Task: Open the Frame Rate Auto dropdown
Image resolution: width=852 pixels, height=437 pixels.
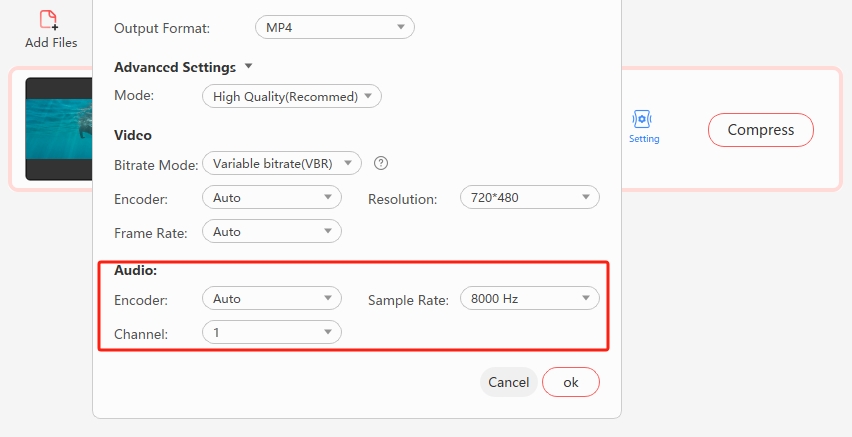Action: (x=272, y=232)
